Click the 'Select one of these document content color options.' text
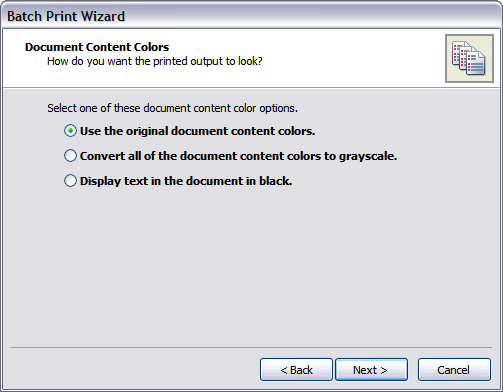The height and width of the screenshot is (392, 503). [172, 108]
